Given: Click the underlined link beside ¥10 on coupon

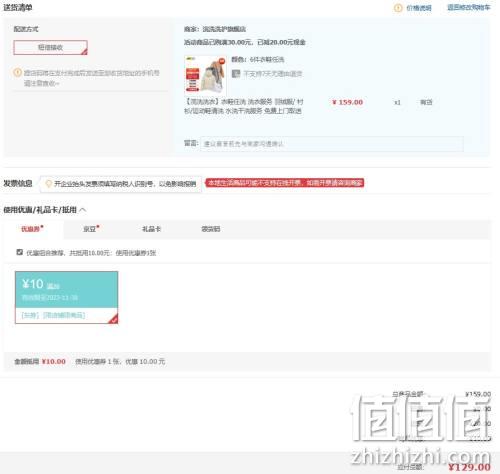Looking at the screenshot, I should tap(53, 286).
